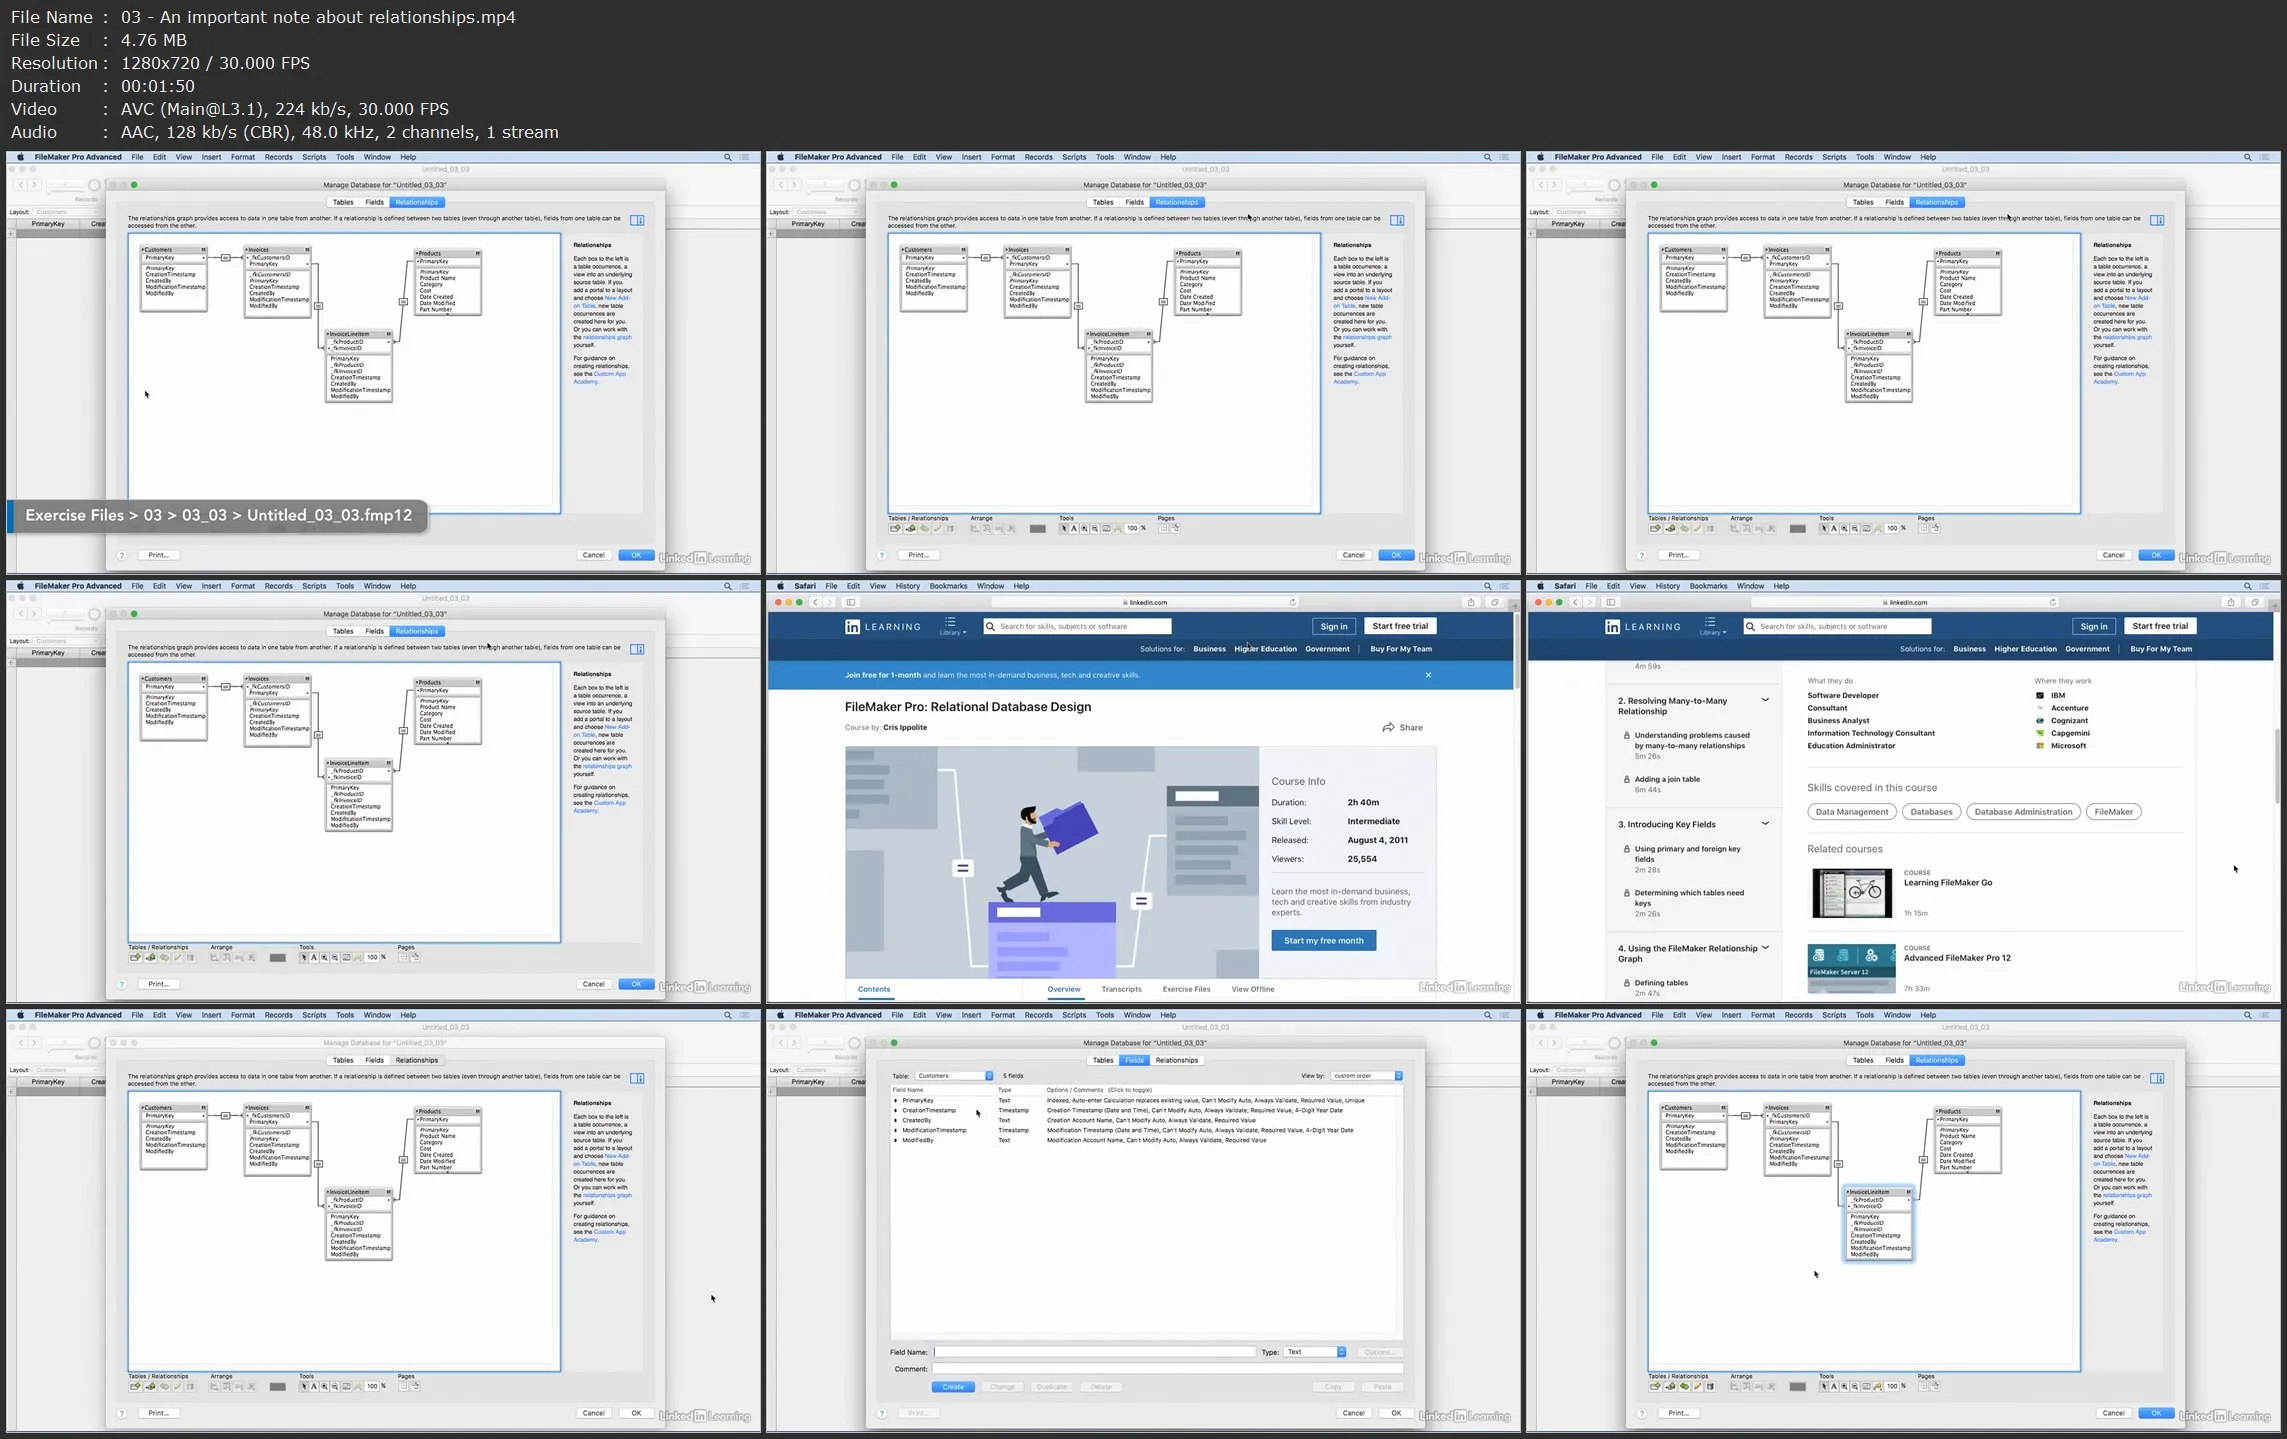Select the 'Database Administration' skill pill

point(2022,812)
